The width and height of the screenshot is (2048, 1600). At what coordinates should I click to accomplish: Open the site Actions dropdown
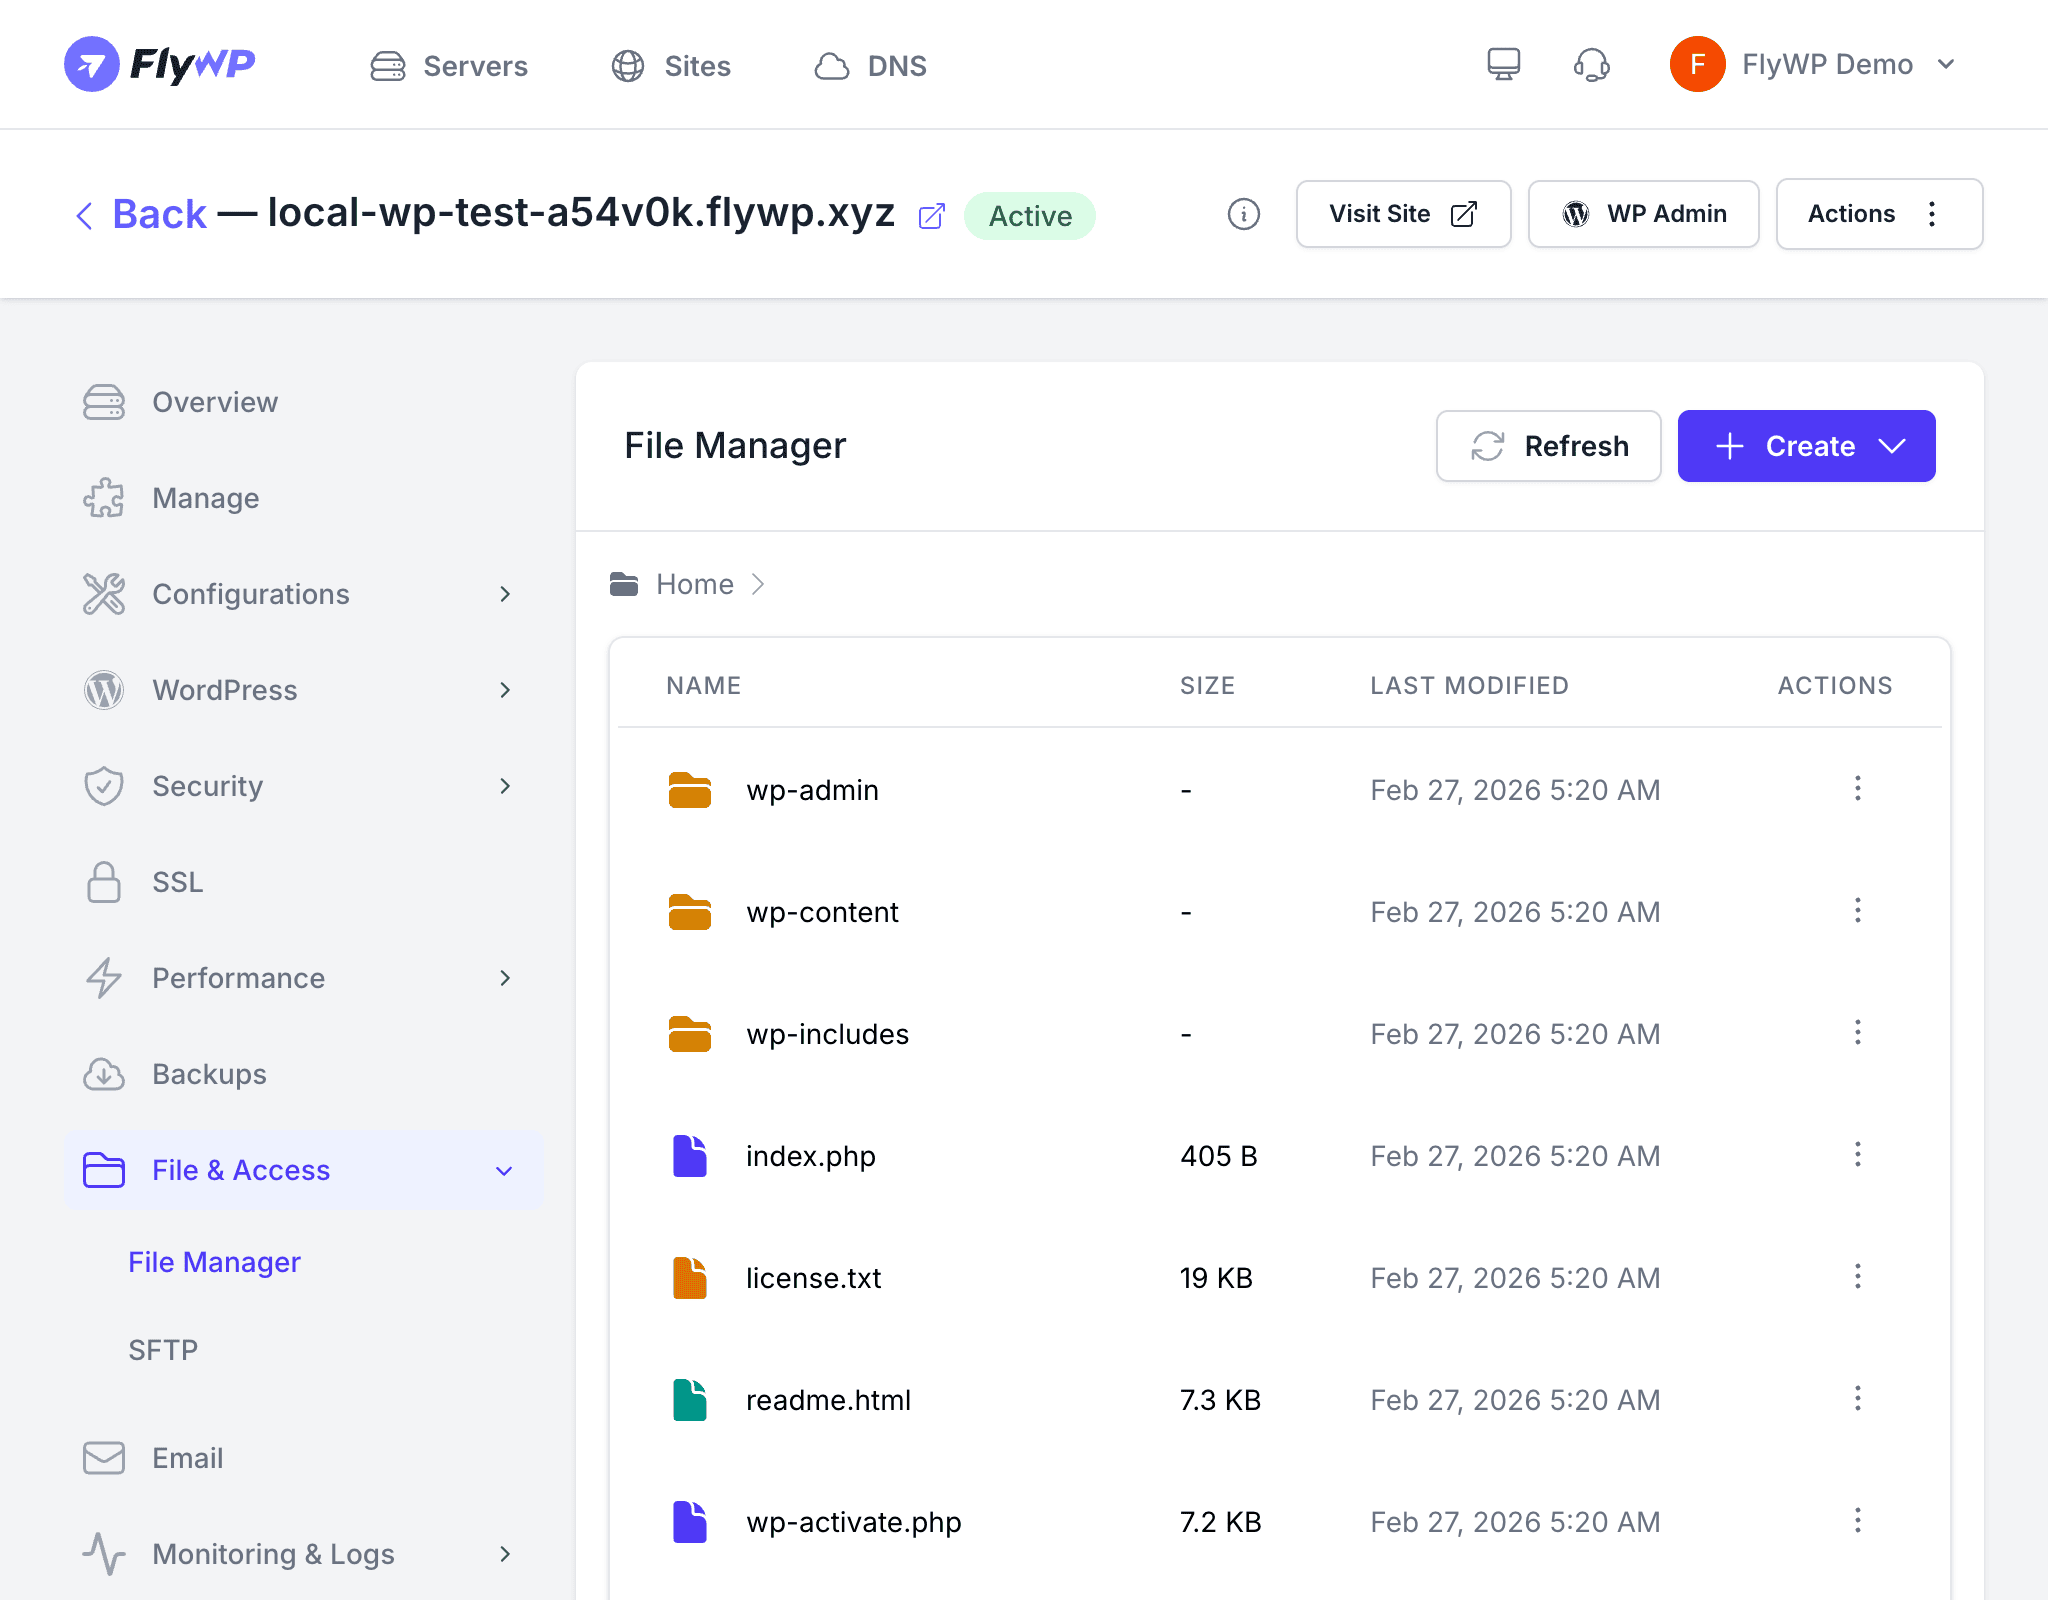pos(1879,214)
